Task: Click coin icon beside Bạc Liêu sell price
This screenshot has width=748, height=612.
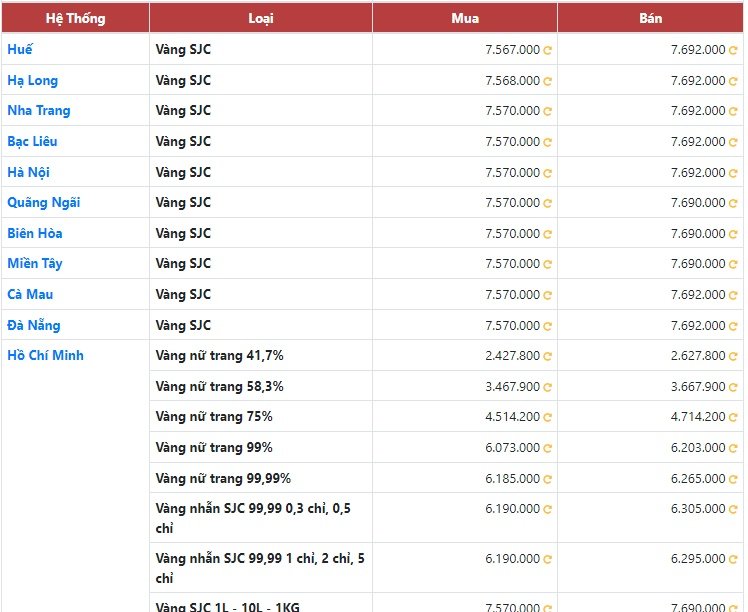Action: point(733,142)
